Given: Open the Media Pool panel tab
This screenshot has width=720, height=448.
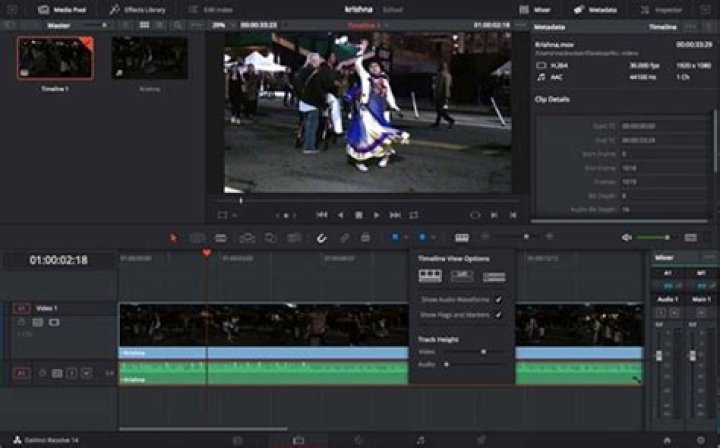Looking at the screenshot, I should click(62, 10).
